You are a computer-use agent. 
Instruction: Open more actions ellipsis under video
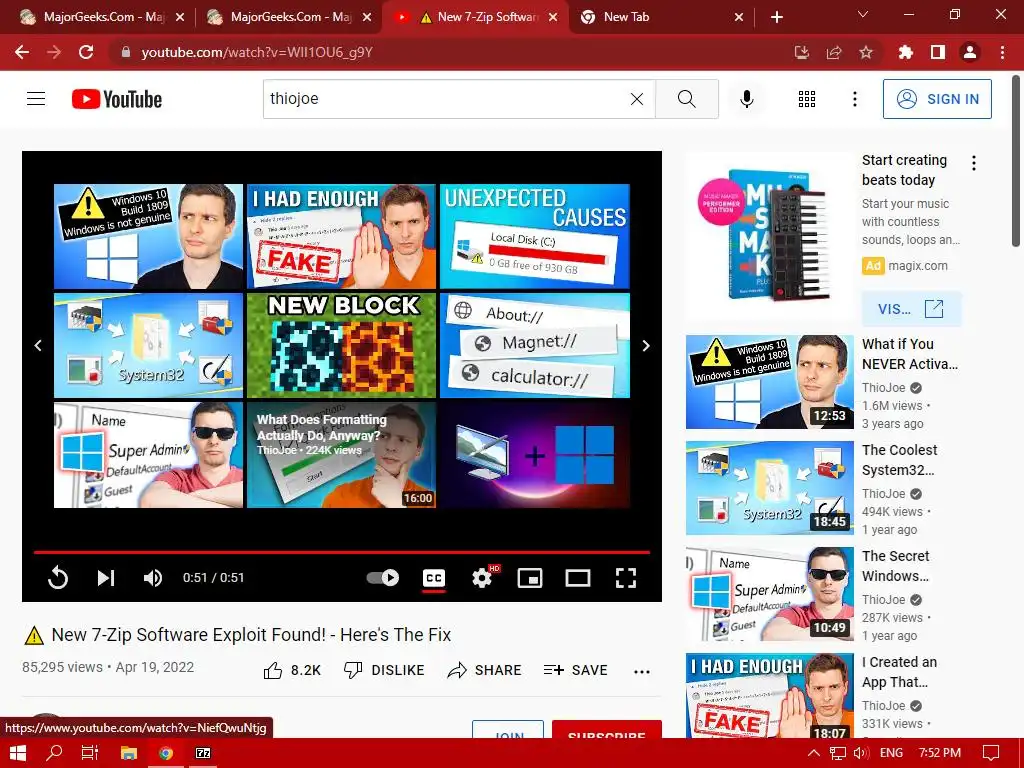[642, 671]
